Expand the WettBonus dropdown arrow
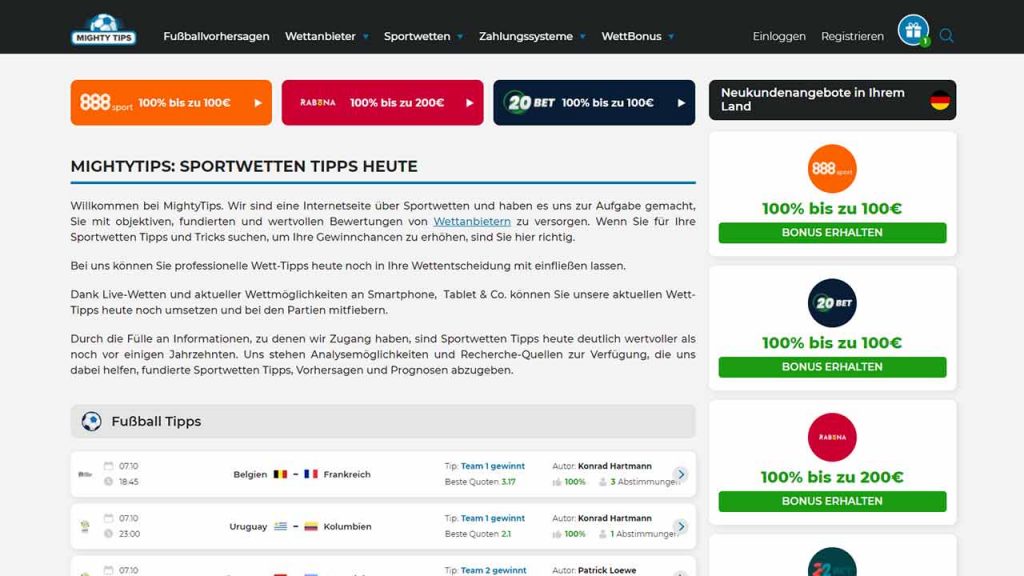Screen dimensions: 1024x576 [671, 37]
